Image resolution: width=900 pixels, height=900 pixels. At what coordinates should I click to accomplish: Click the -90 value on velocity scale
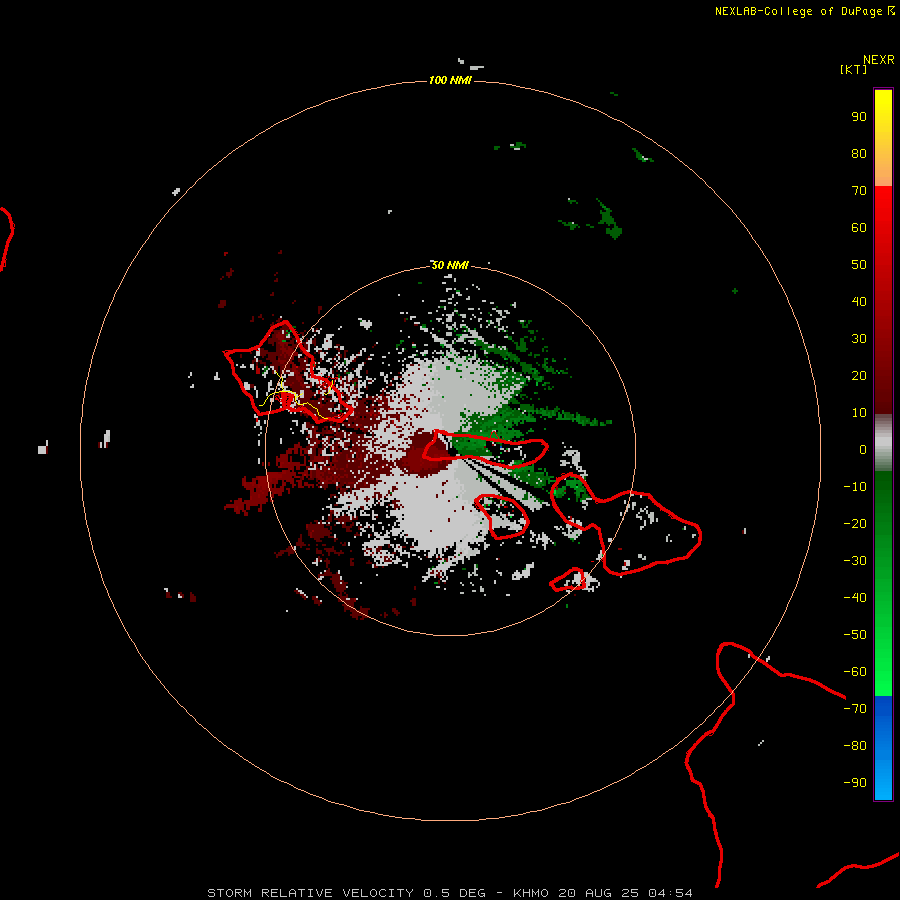(855, 783)
